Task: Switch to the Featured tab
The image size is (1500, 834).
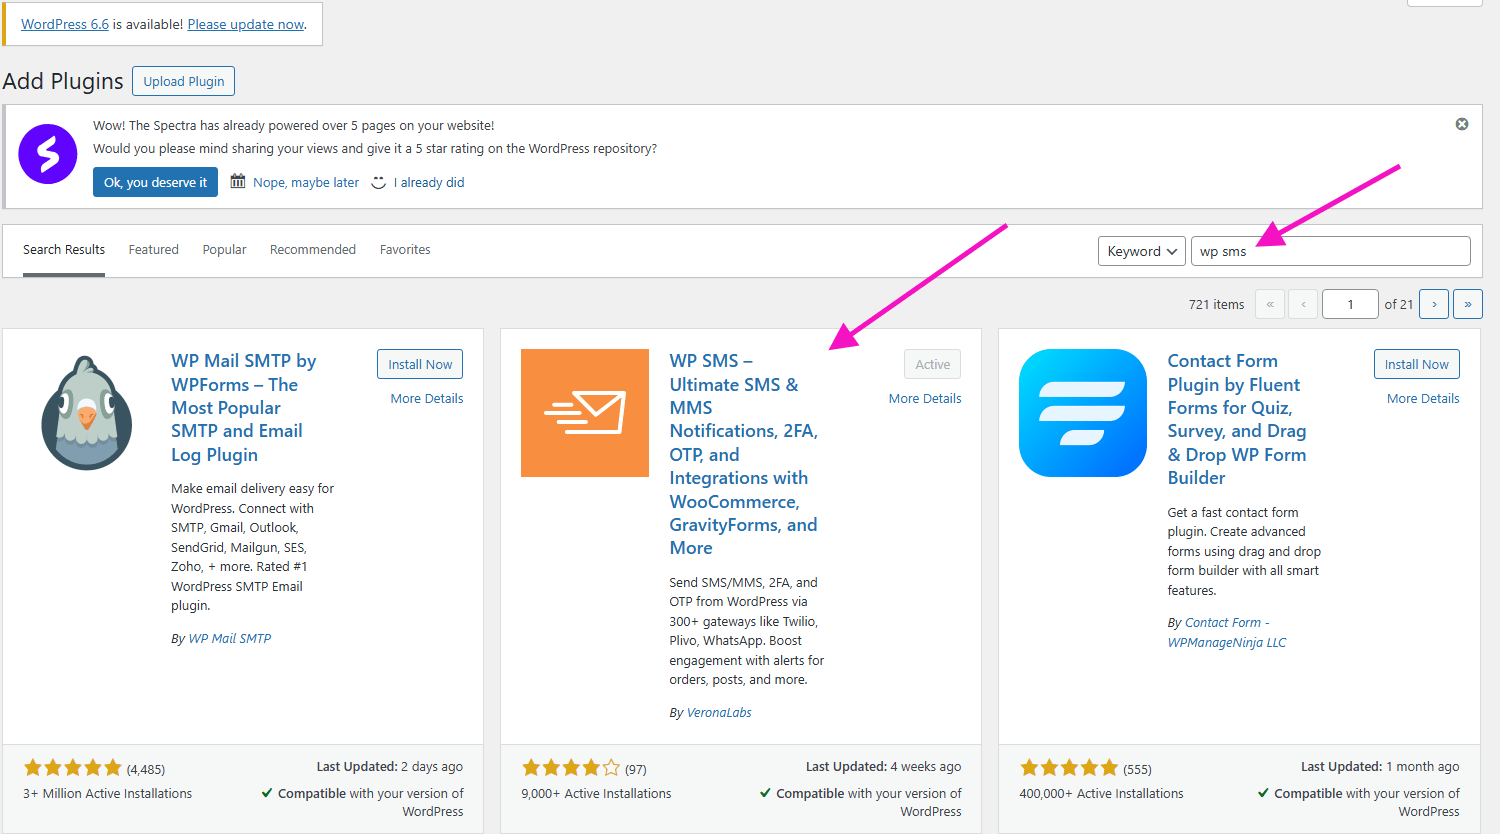Action: 154,250
